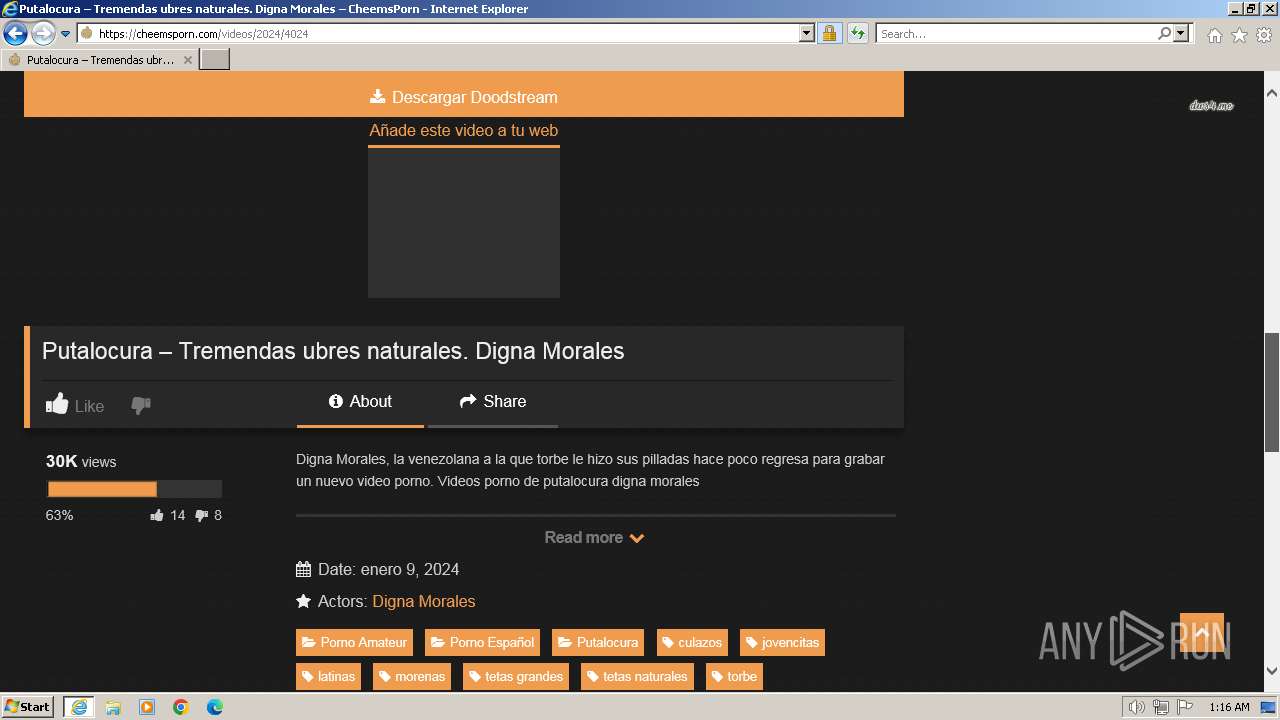The image size is (1280, 720).
Task: Open a new tab button
Action: pyautogui.click(x=215, y=60)
